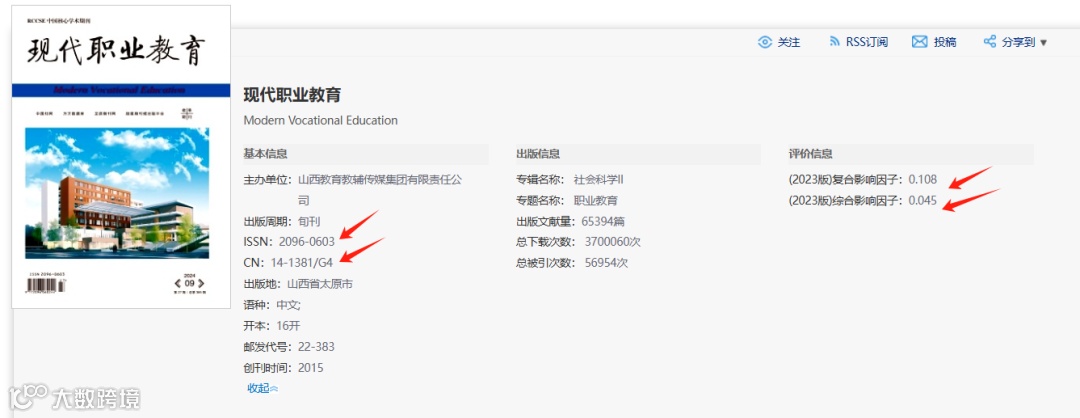Go to next issue with right chevron
Screen dimensions: 1080x418
[x=201, y=284]
